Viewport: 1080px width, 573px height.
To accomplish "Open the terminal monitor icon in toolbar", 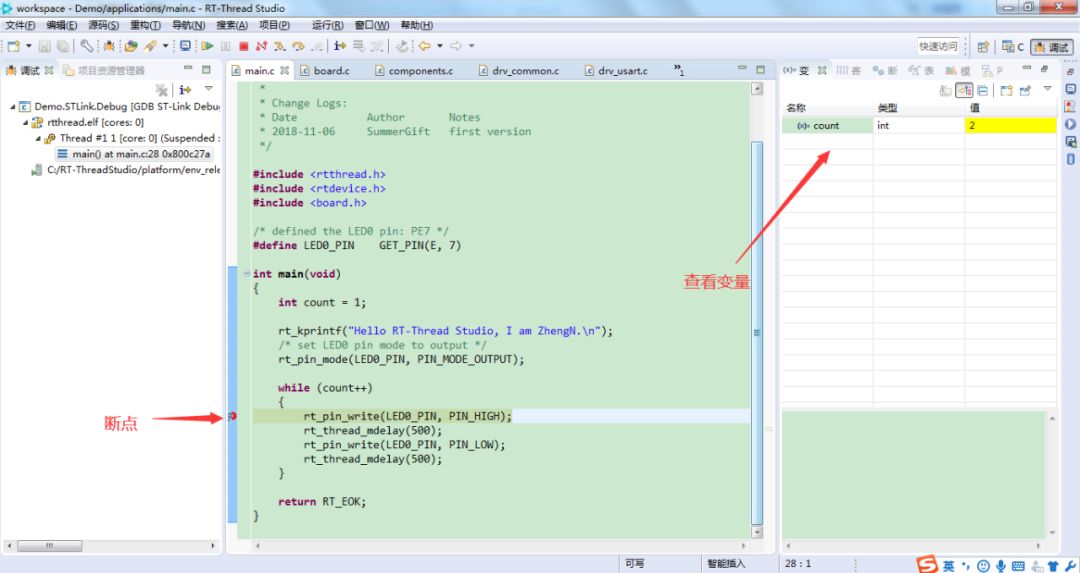I will (185, 46).
